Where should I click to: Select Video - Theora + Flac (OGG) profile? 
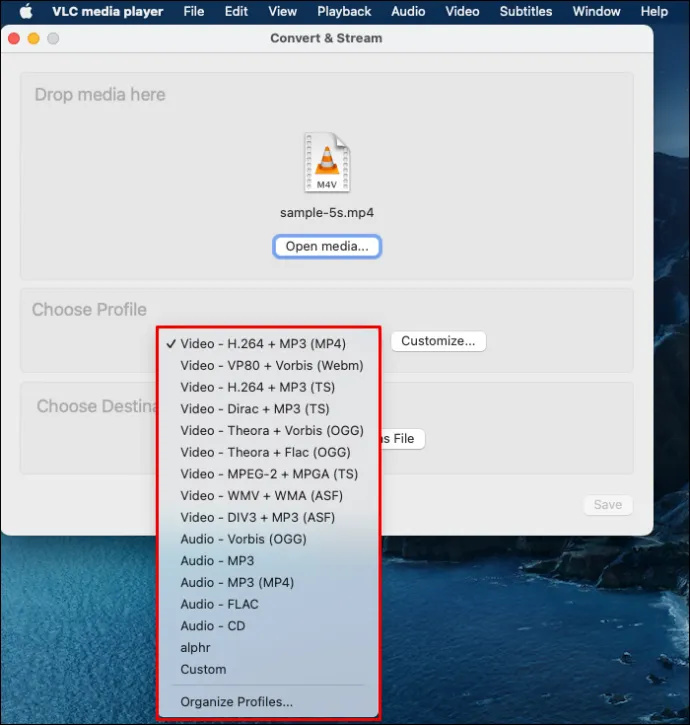[268, 453]
